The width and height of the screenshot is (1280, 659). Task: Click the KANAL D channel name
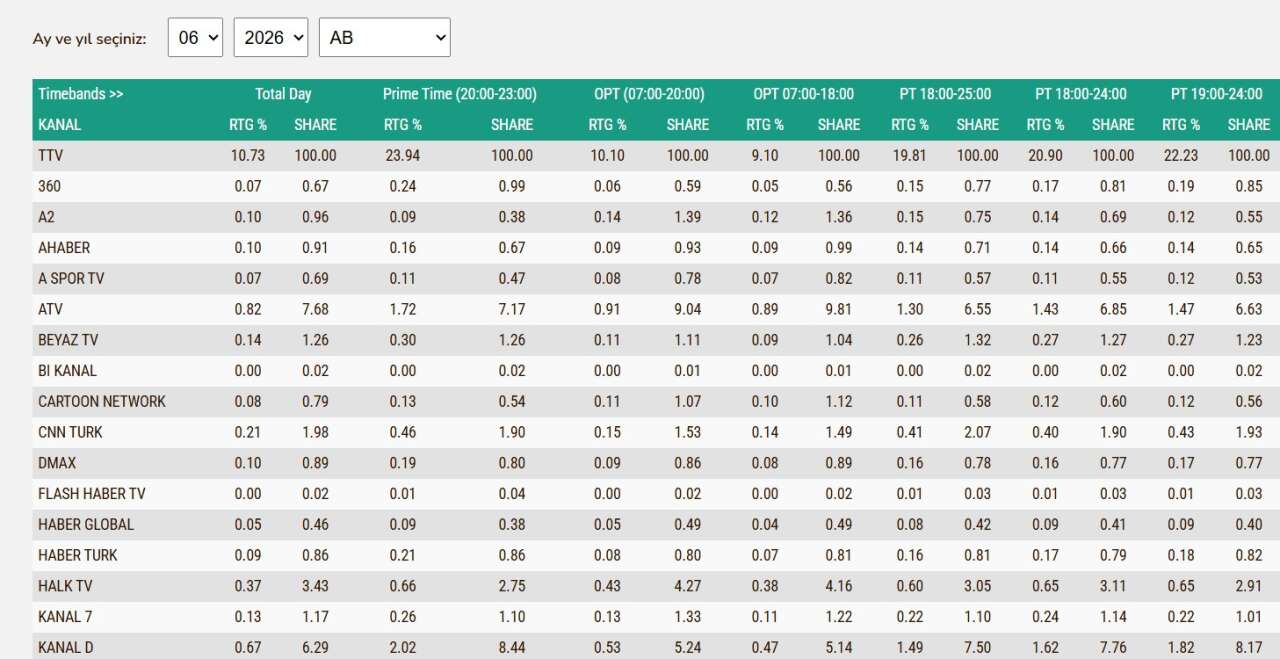pyautogui.click(x=66, y=648)
